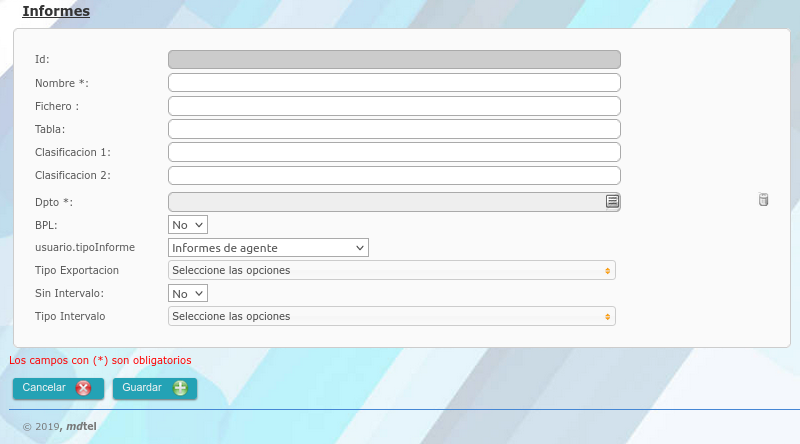Click the Fichero label
This screenshot has height=444, width=800.
tap(57, 106)
